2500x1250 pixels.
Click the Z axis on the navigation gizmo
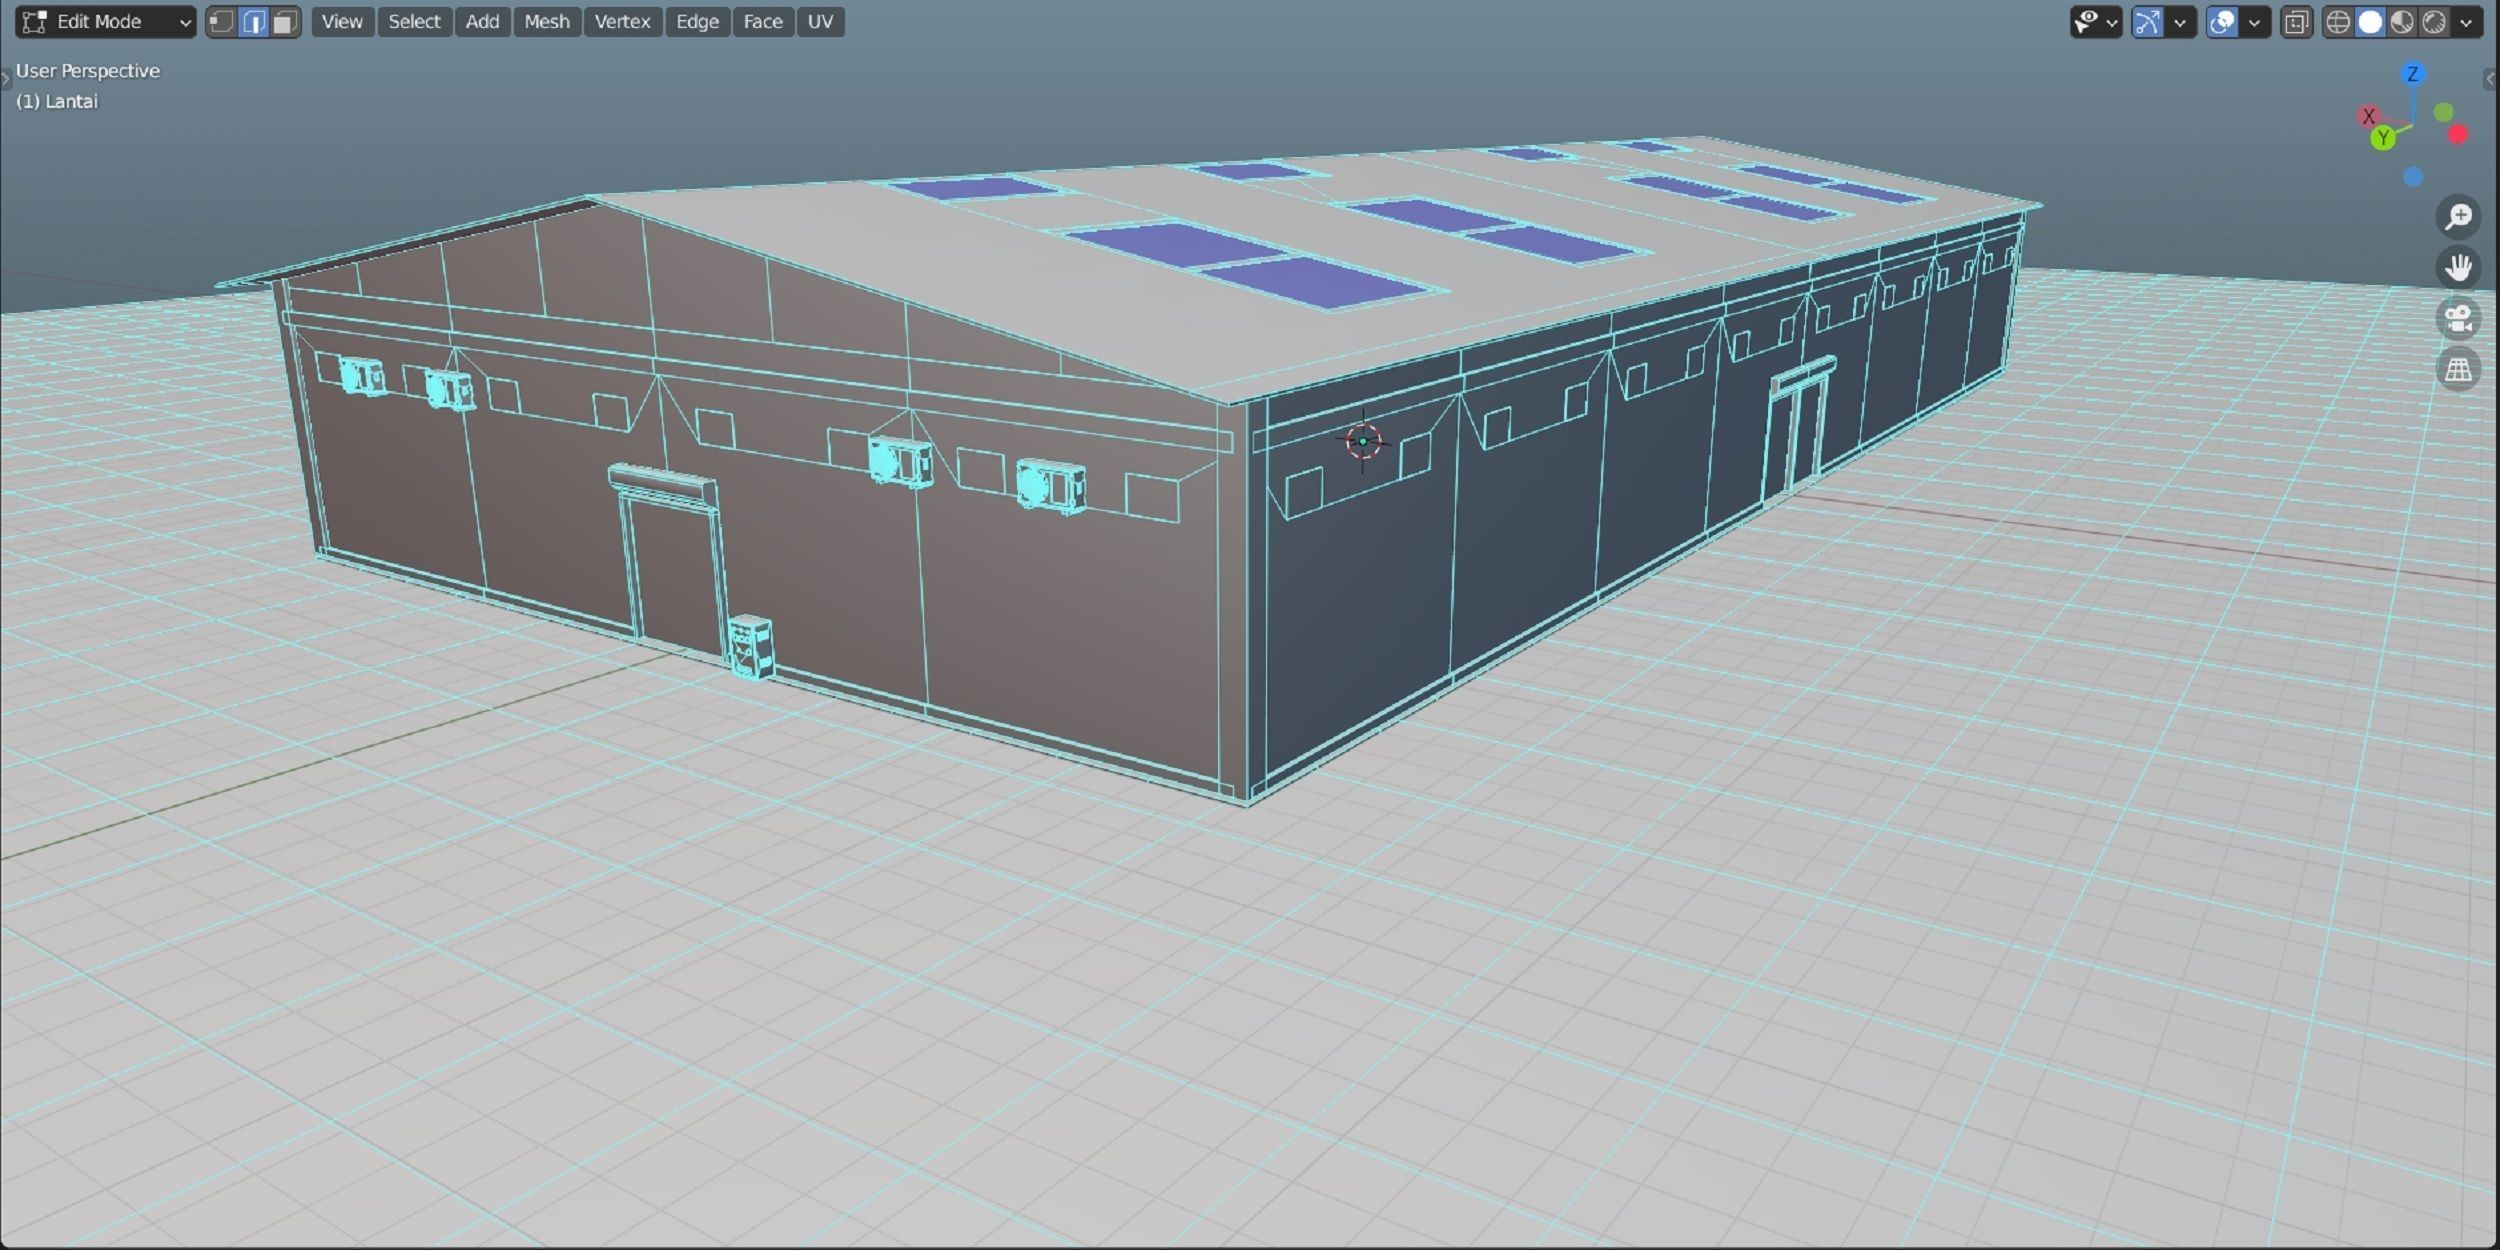click(x=2413, y=74)
